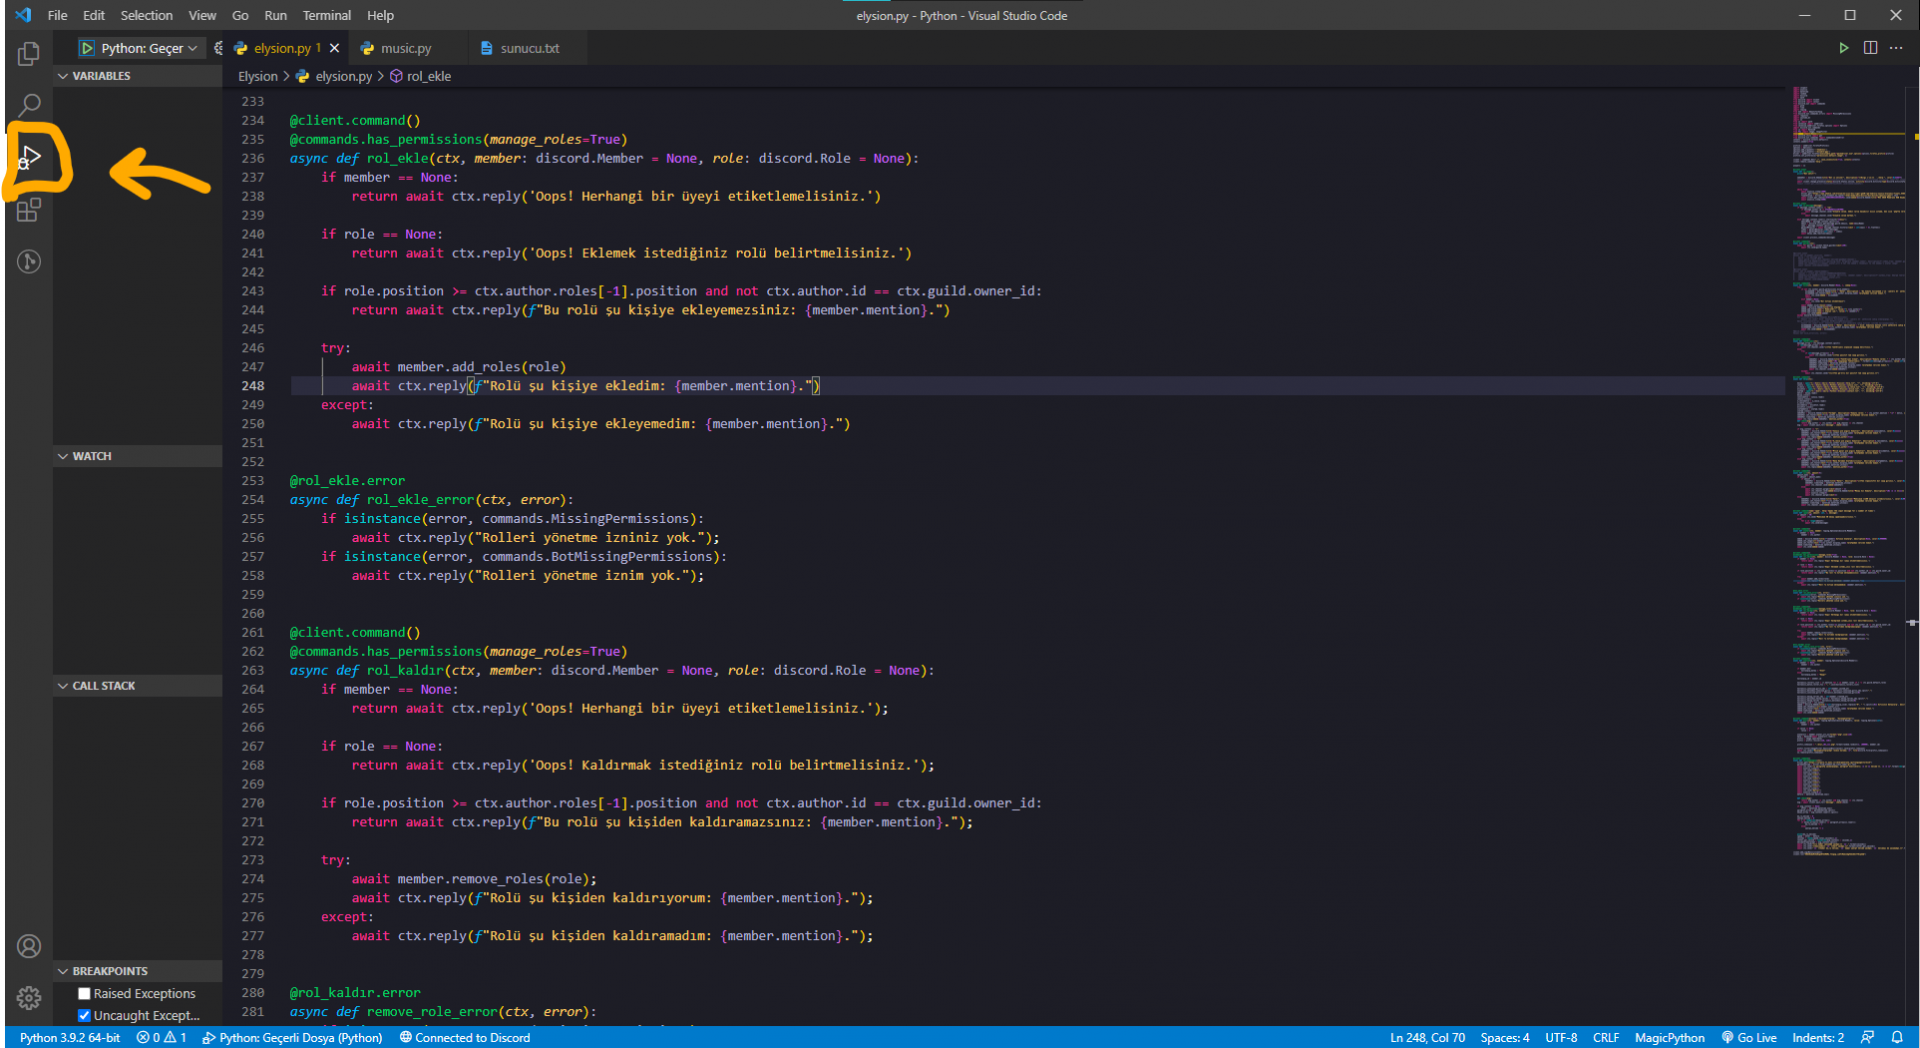Click Elysion folder in breadcrumbs

pos(258,76)
